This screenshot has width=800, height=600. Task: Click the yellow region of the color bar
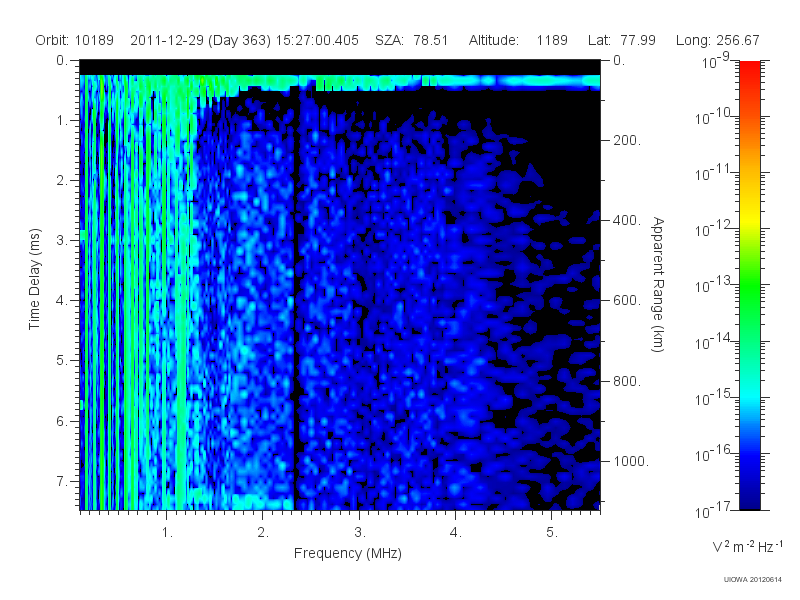749,219
